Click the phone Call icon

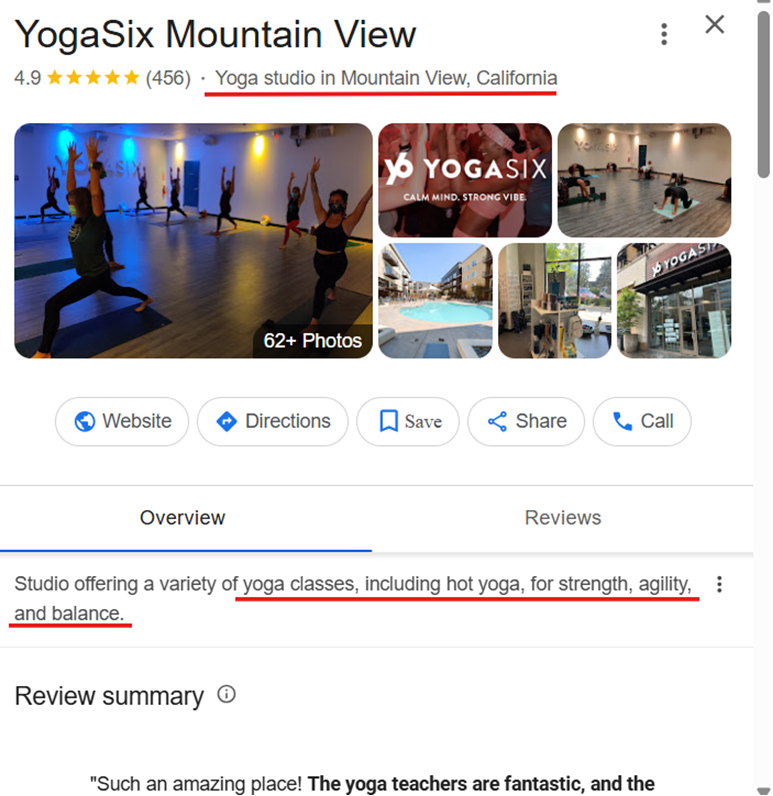[622, 421]
